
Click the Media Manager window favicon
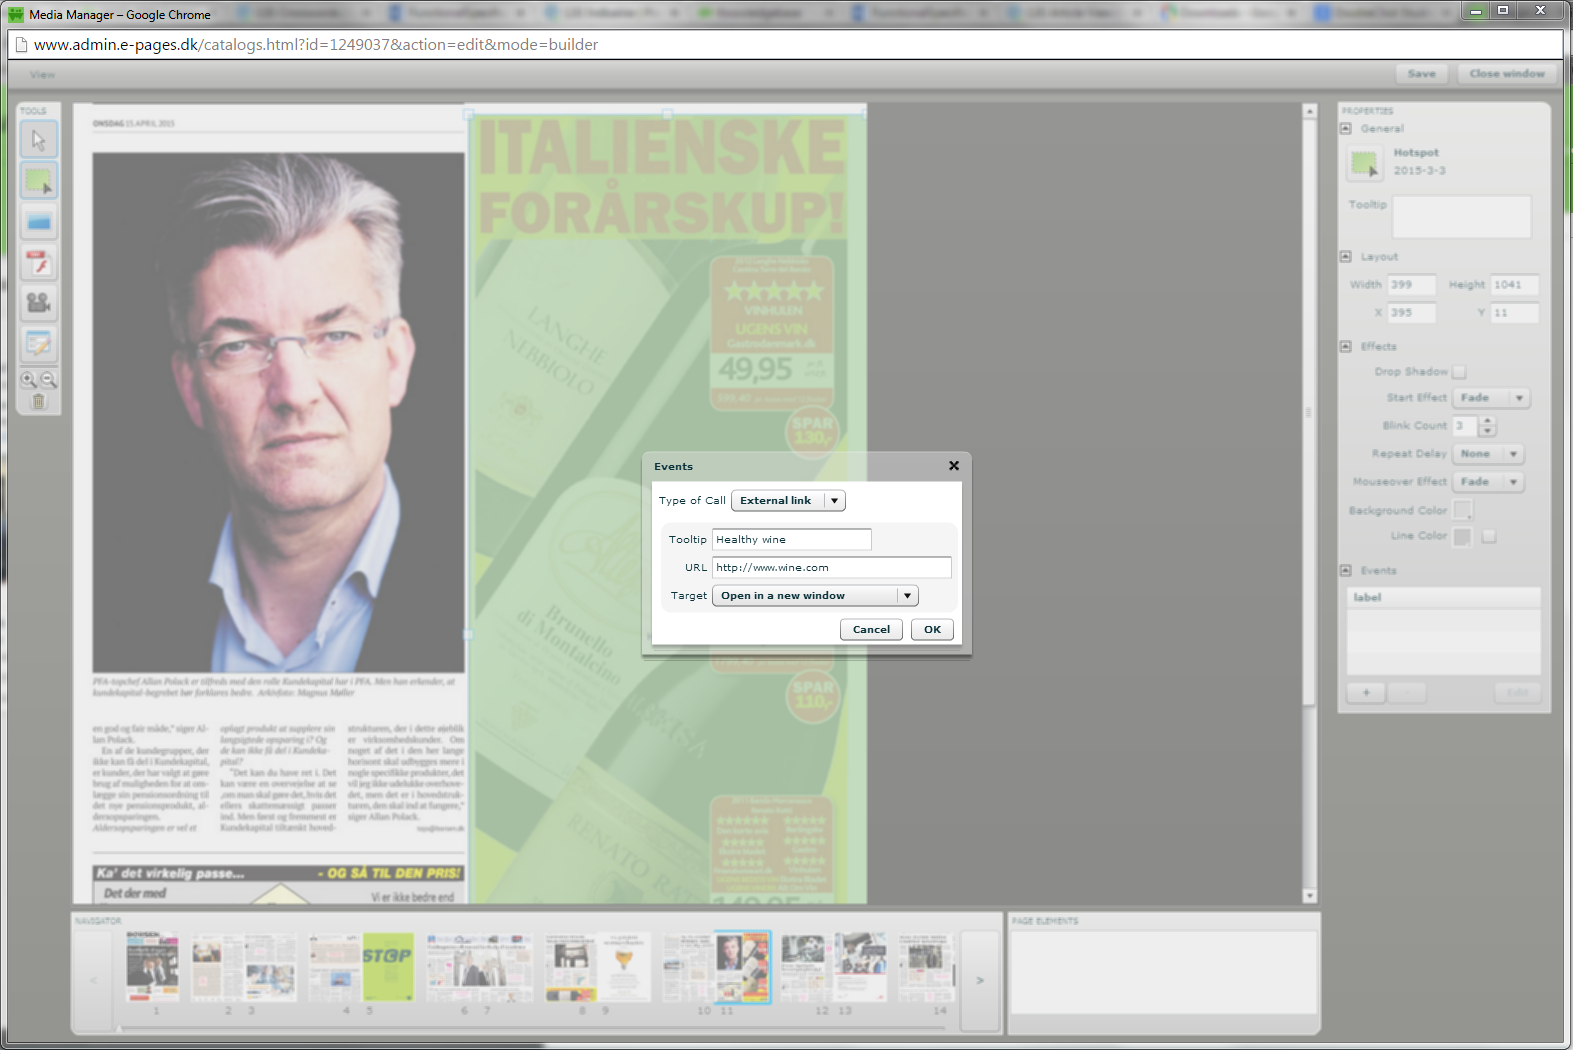[16, 15]
